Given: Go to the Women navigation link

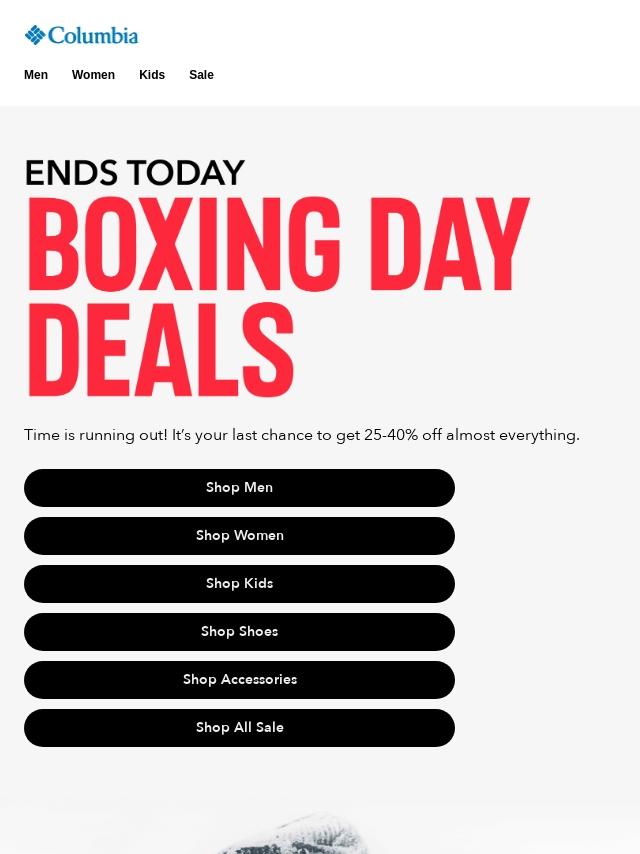Looking at the screenshot, I should coord(93,75).
